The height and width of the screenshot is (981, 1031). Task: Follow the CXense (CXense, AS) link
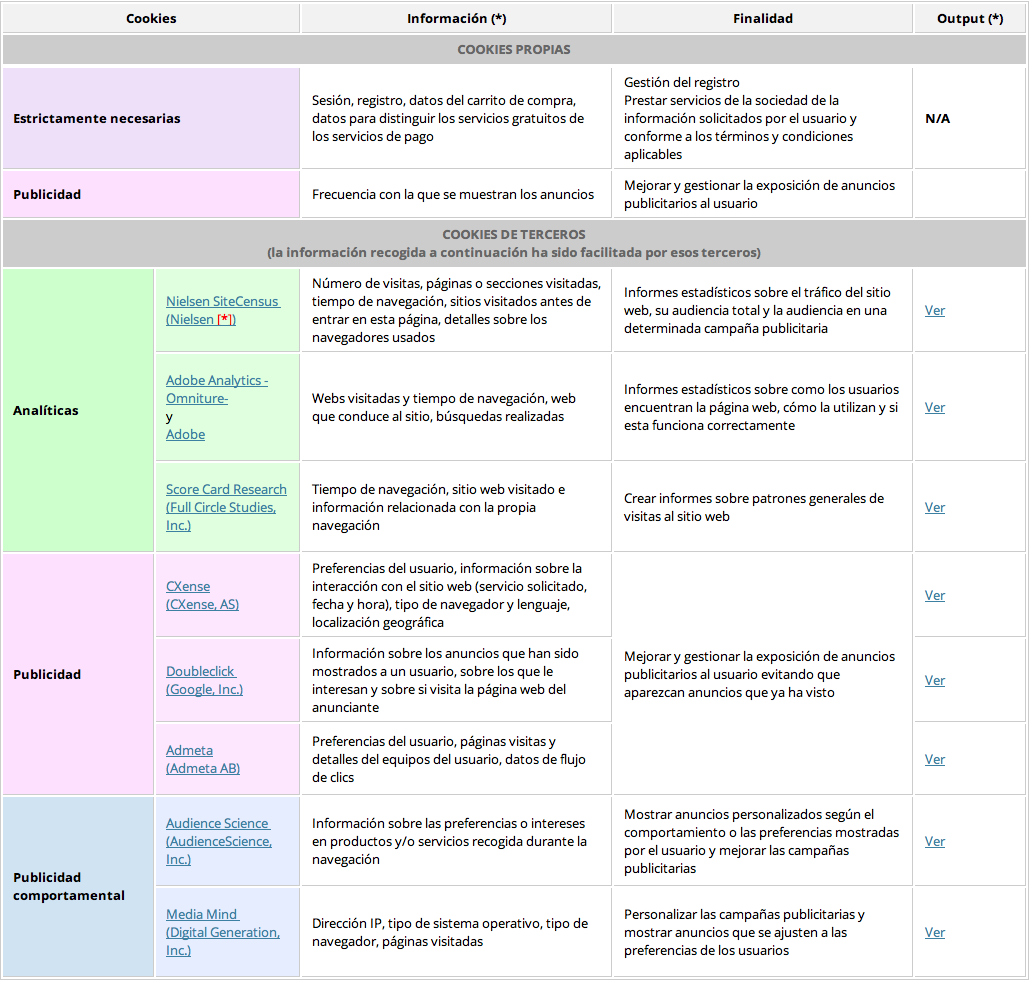pos(203,595)
